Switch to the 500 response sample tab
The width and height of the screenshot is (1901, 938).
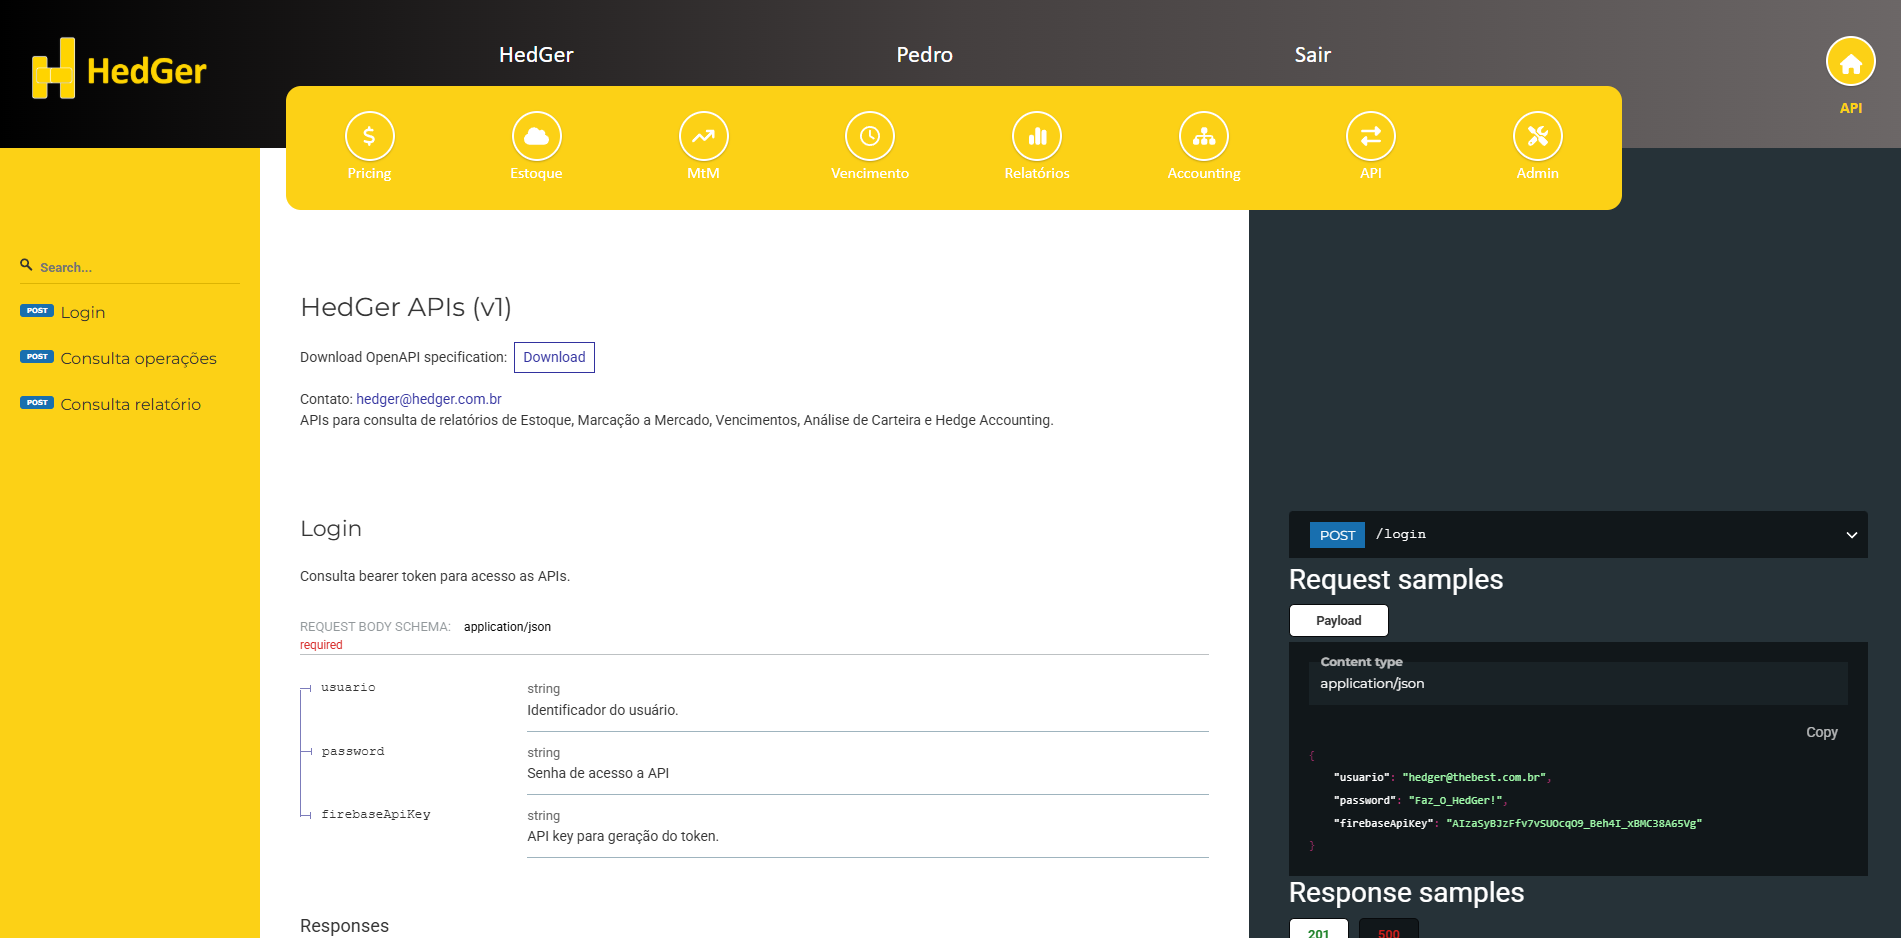coord(1388,931)
